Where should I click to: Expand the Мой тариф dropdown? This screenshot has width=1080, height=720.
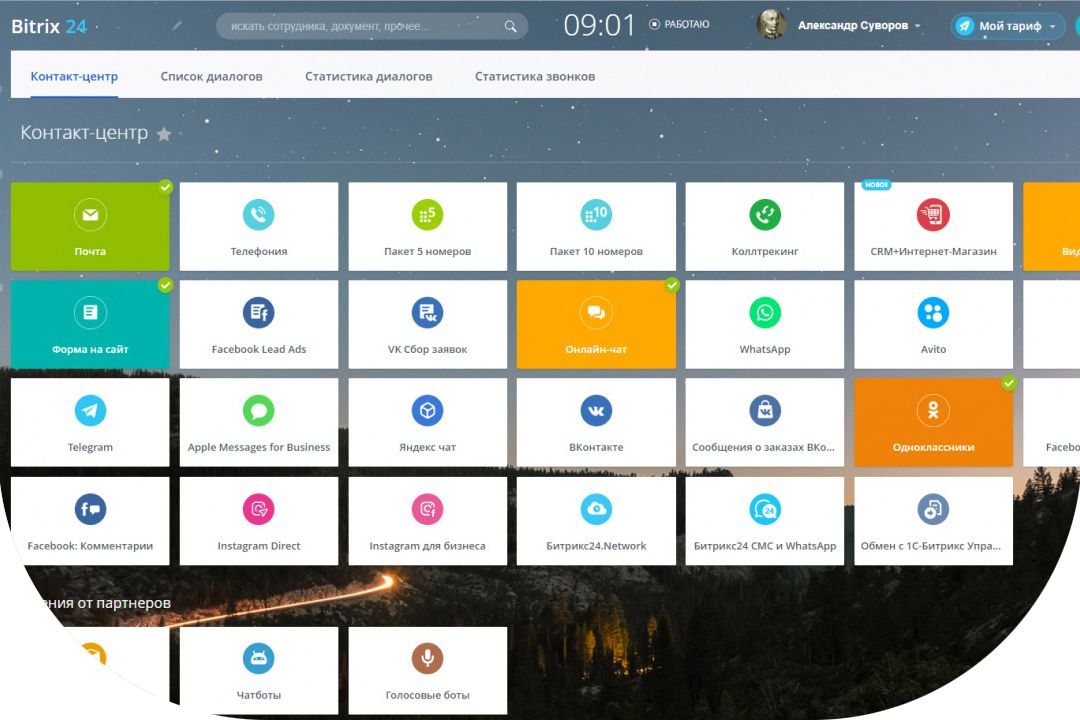(1008, 26)
